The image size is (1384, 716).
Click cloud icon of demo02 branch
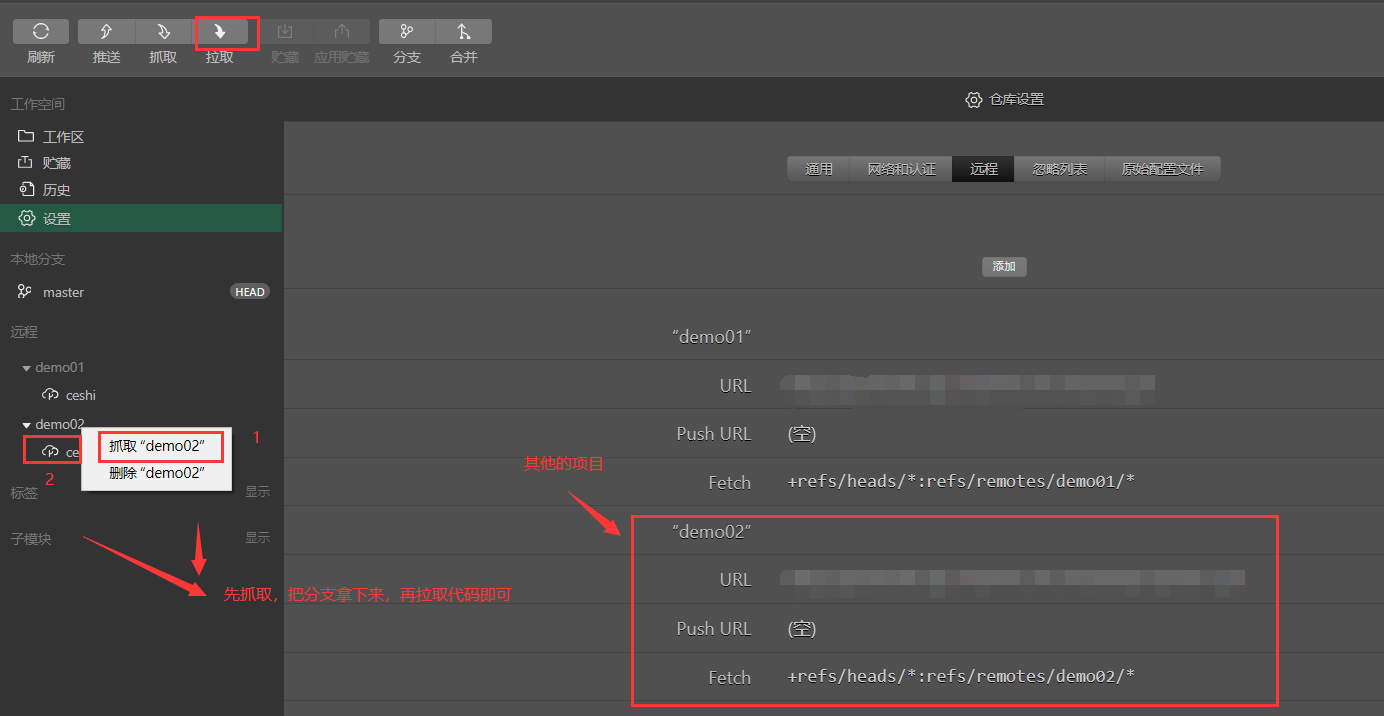(x=50, y=452)
